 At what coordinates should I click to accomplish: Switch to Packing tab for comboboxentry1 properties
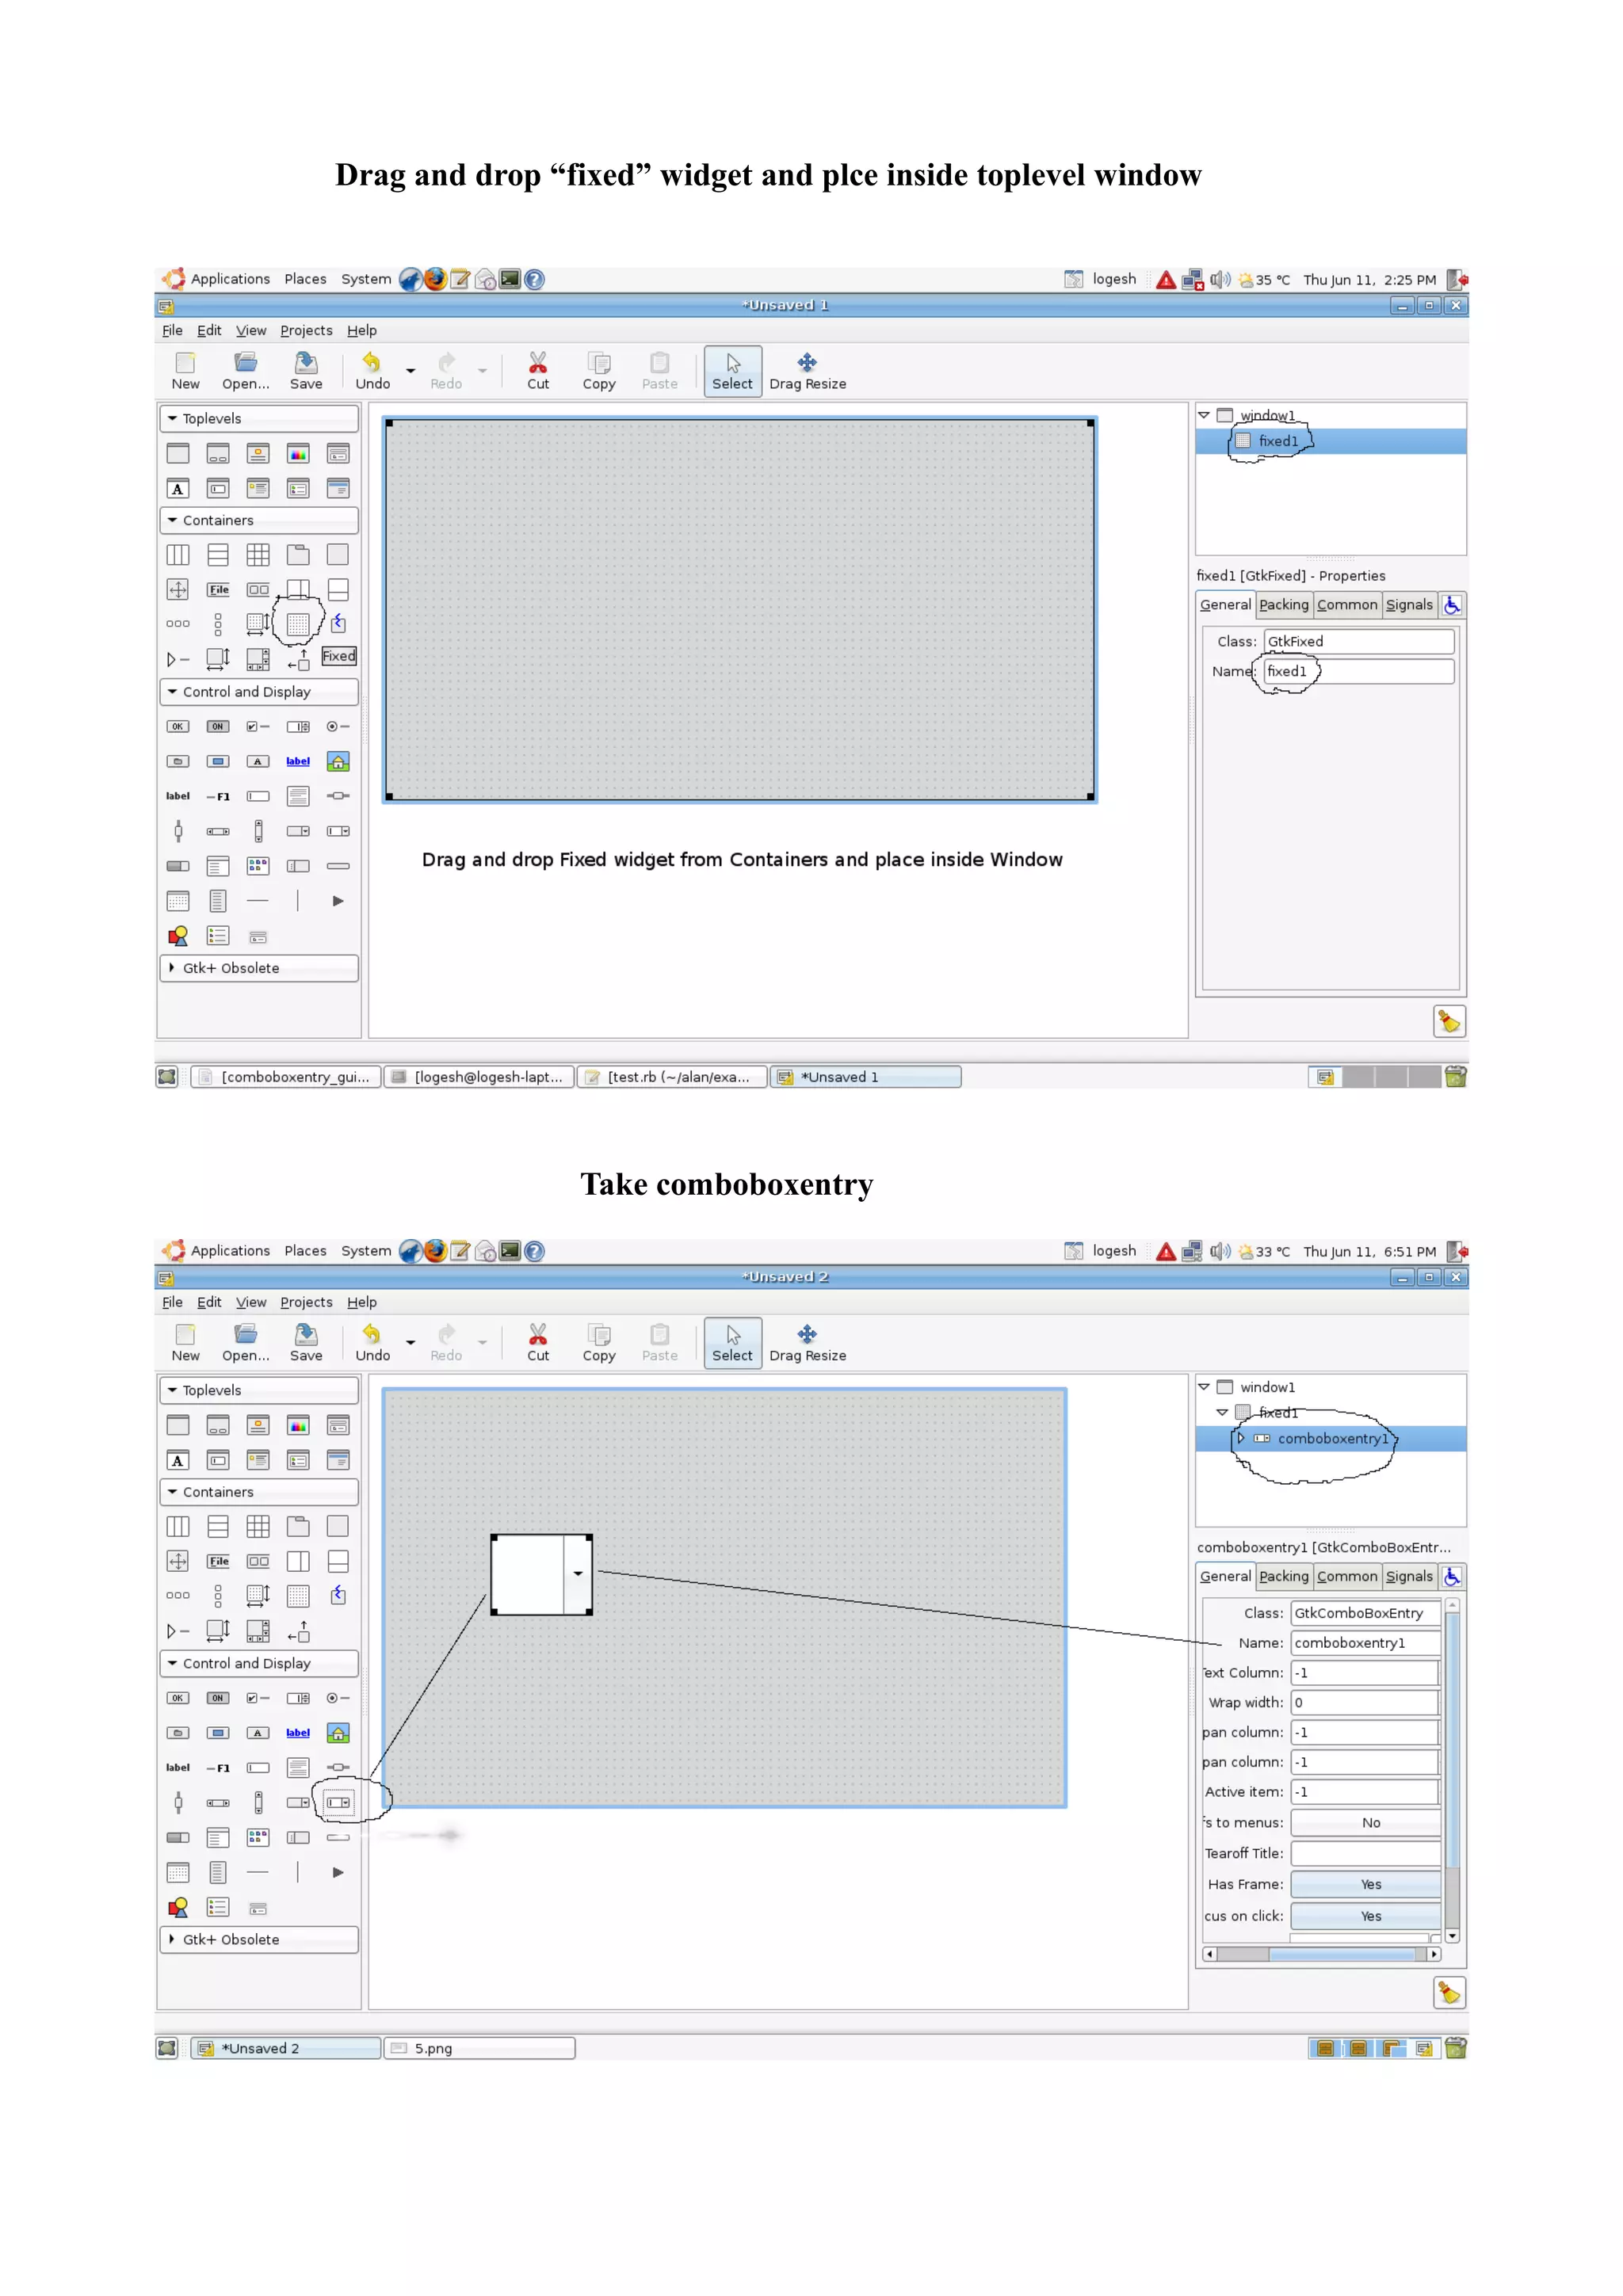pyautogui.click(x=1283, y=1577)
